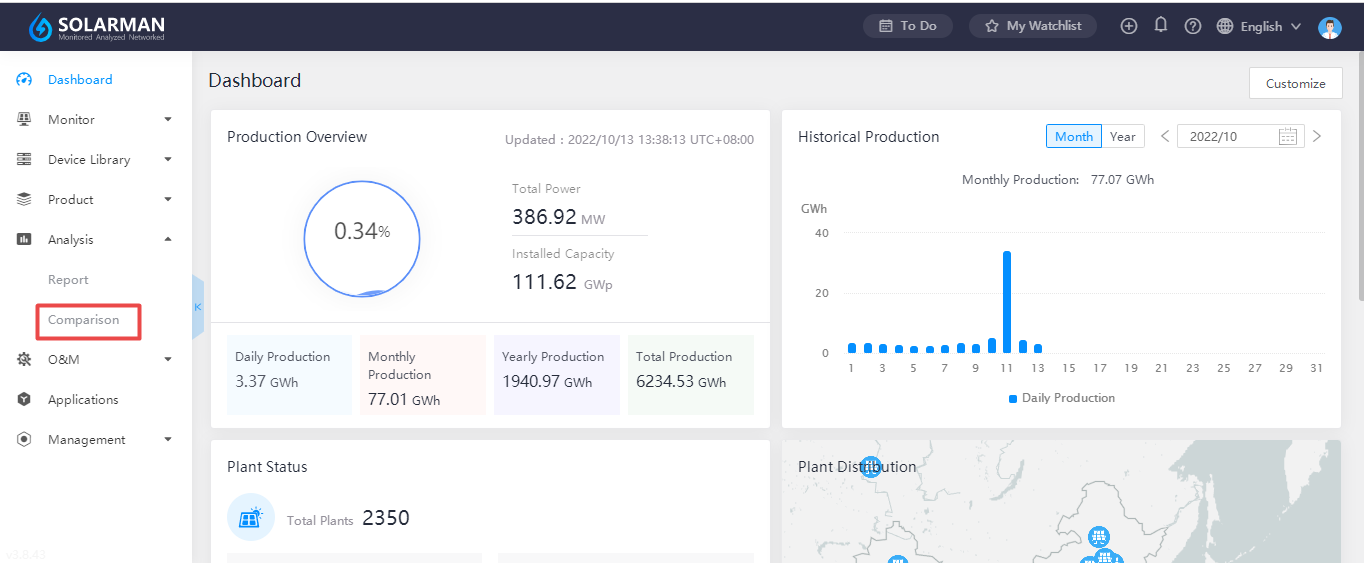This screenshot has width=1364, height=563.
Task: Click the plus icon in header
Action: tap(1129, 26)
